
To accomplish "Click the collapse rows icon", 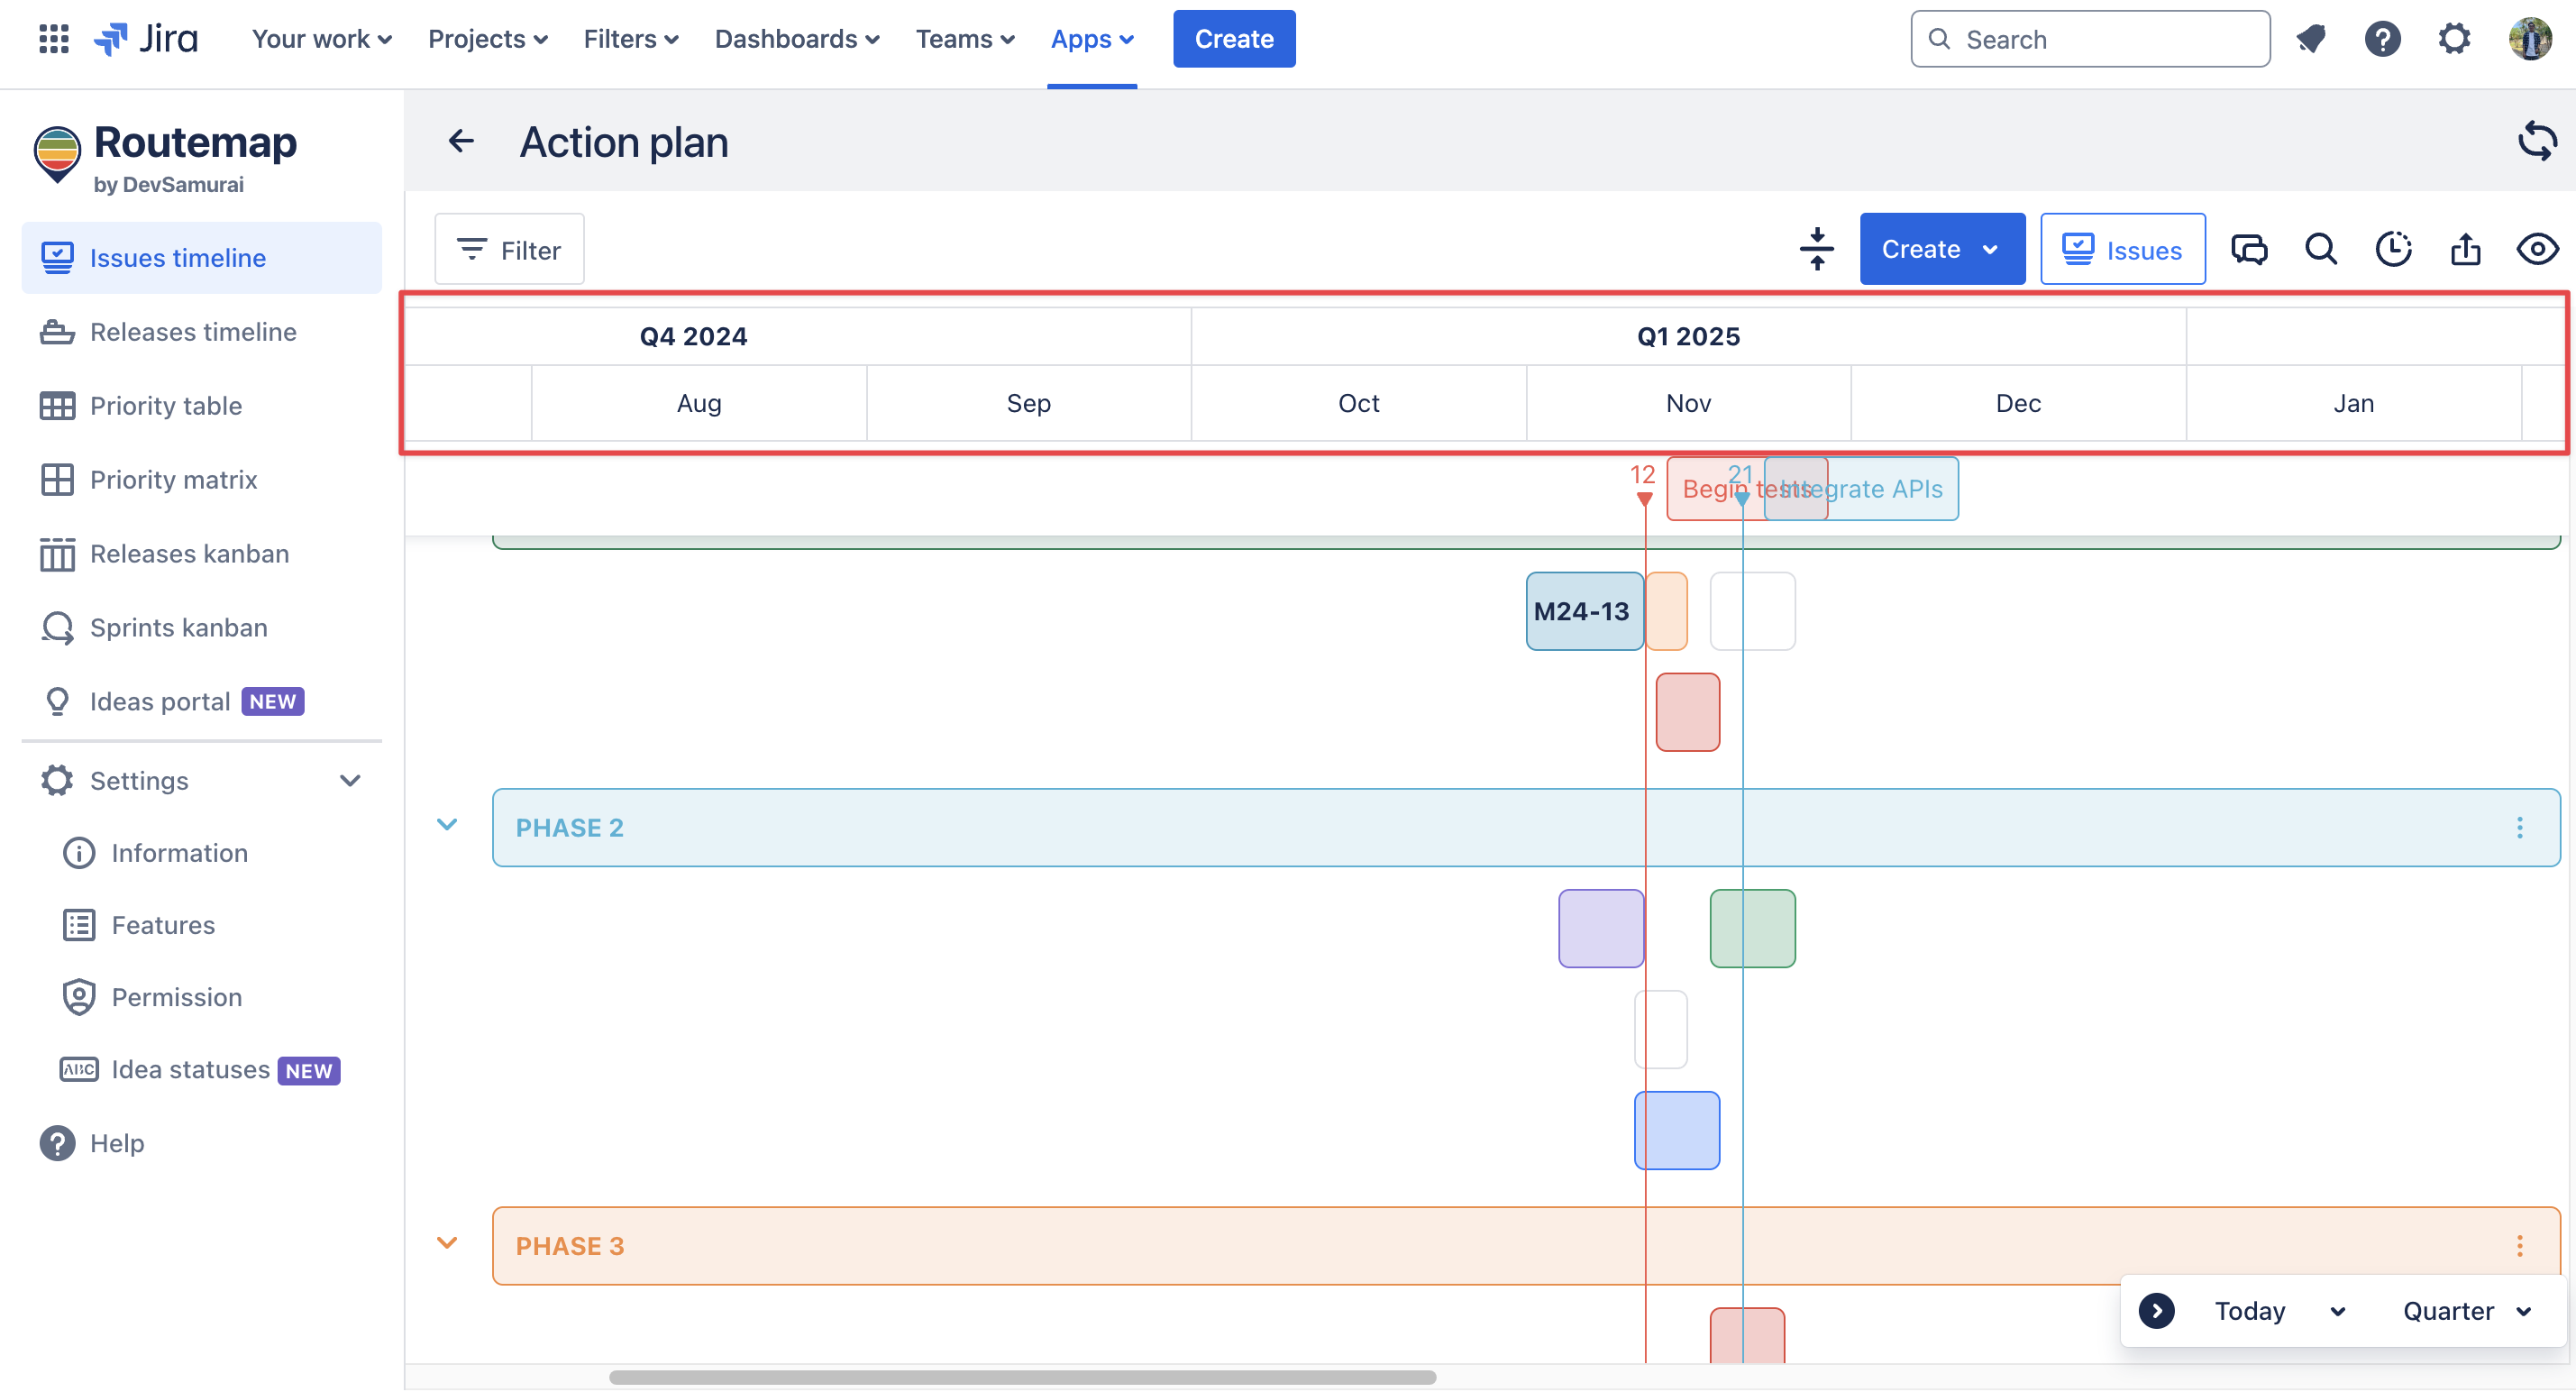I will pyautogui.click(x=1816, y=249).
